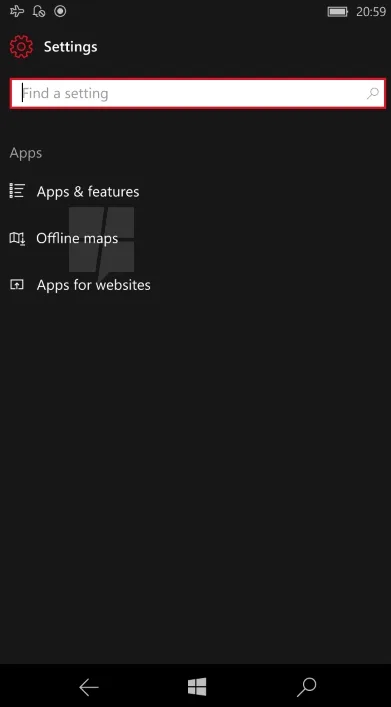
Task: Click the Apps for websites icon
Action: (17, 285)
